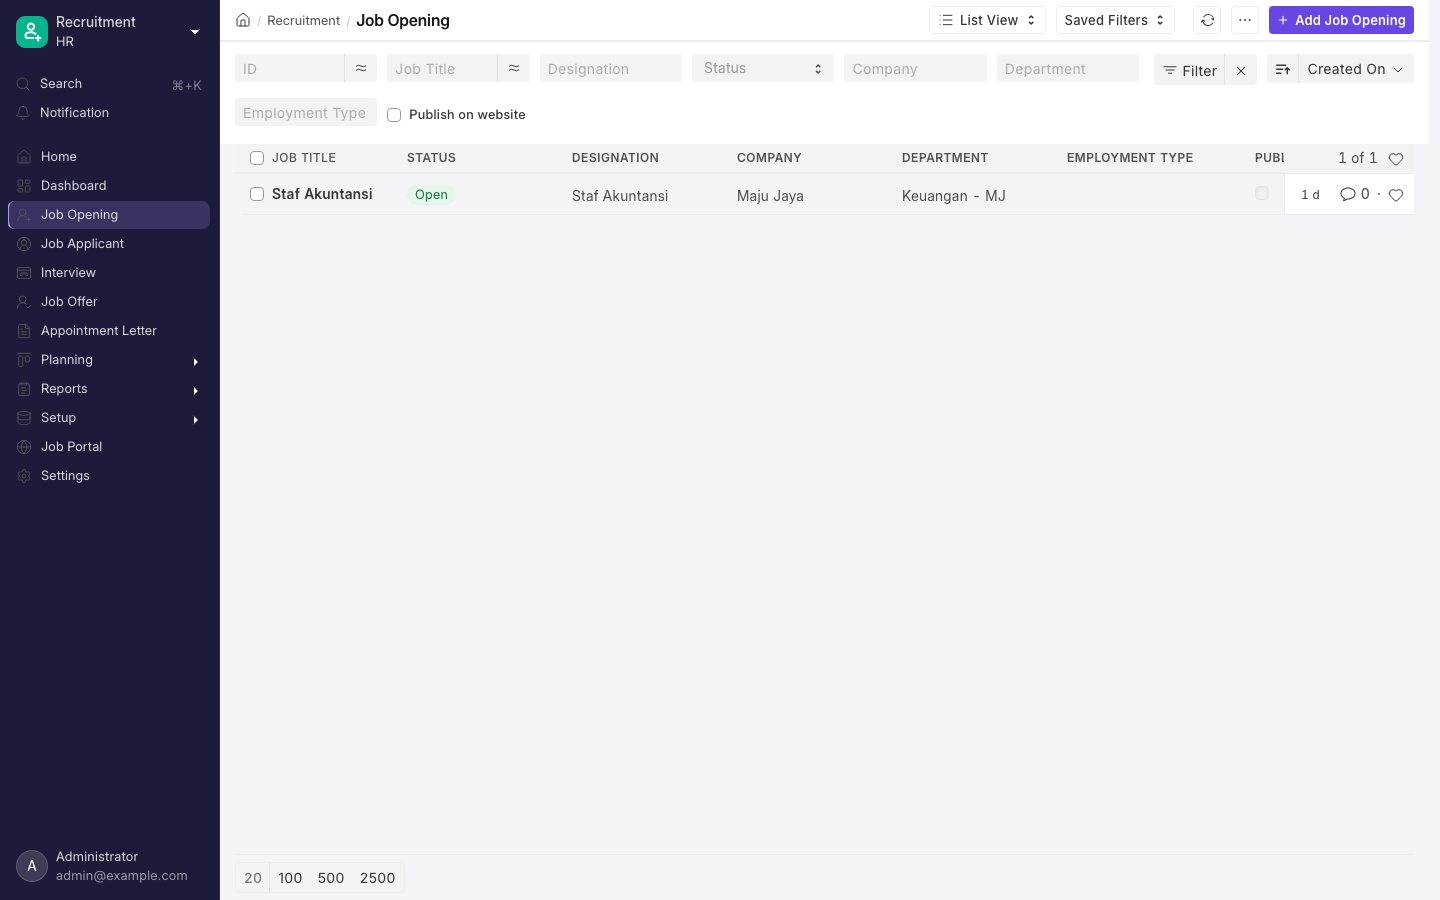Clear filters with the X icon
The width and height of the screenshot is (1440, 900).
click(x=1241, y=70)
